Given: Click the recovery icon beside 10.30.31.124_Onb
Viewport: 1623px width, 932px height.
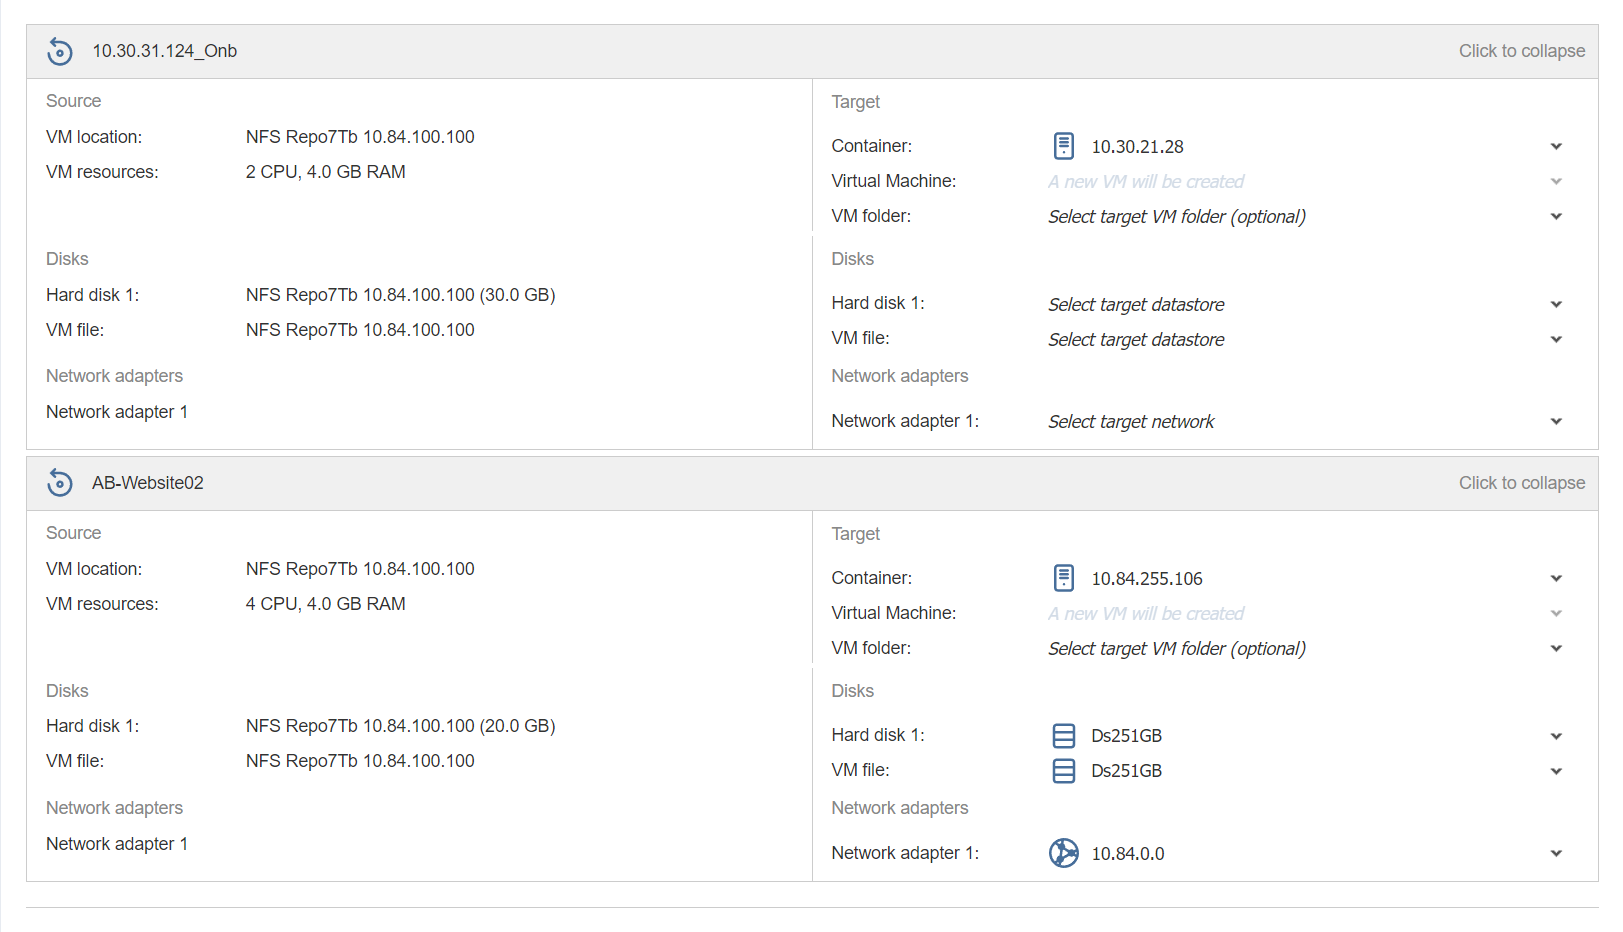Looking at the screenshot, I should point(60,51).
